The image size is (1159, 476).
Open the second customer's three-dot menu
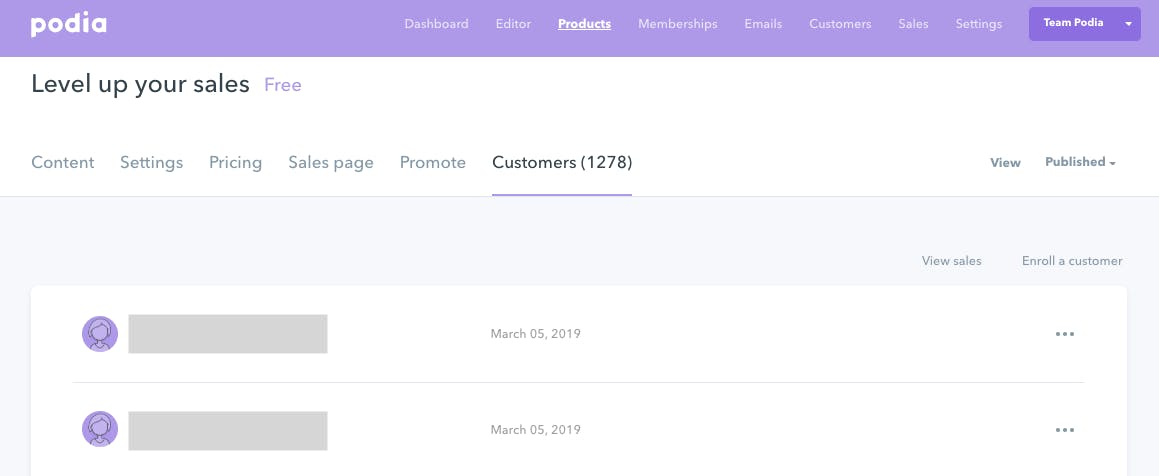tap(1064, 429)
